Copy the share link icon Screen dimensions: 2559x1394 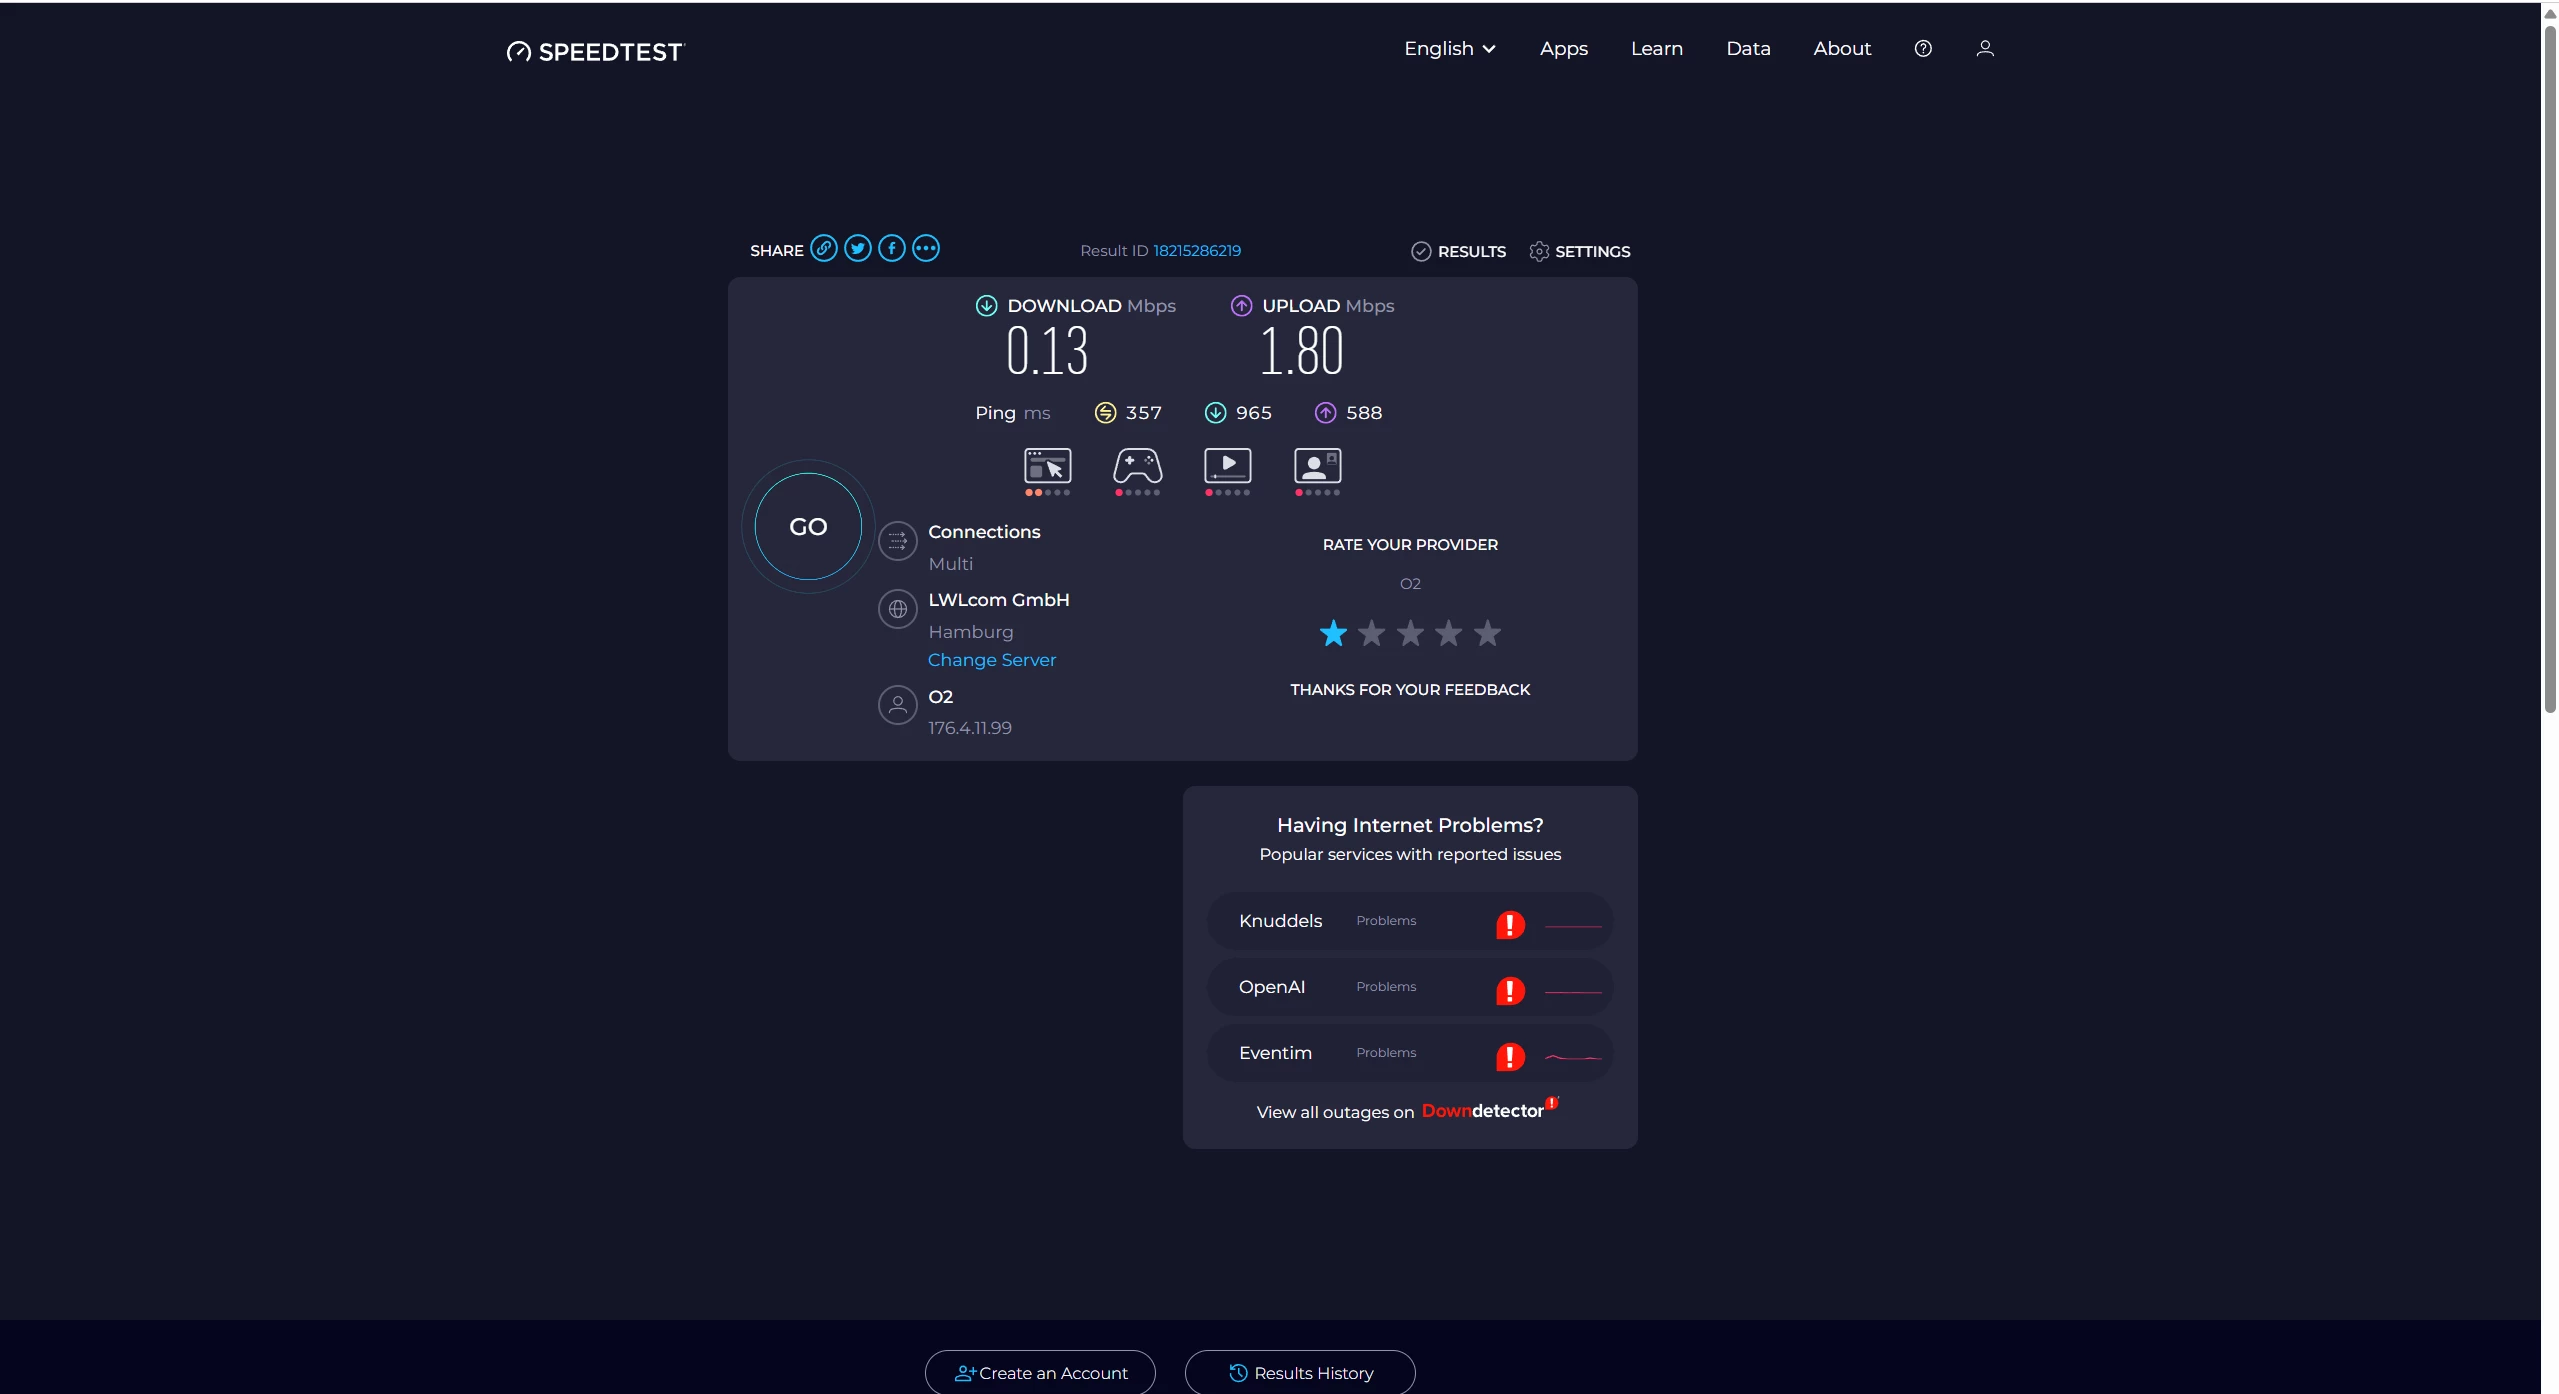click(x=823, y=248)
